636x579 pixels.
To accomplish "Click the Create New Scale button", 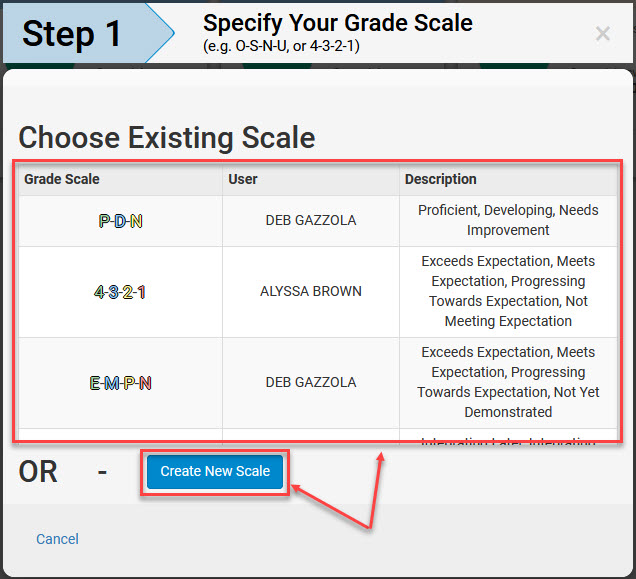I will (x=215, y=471).
